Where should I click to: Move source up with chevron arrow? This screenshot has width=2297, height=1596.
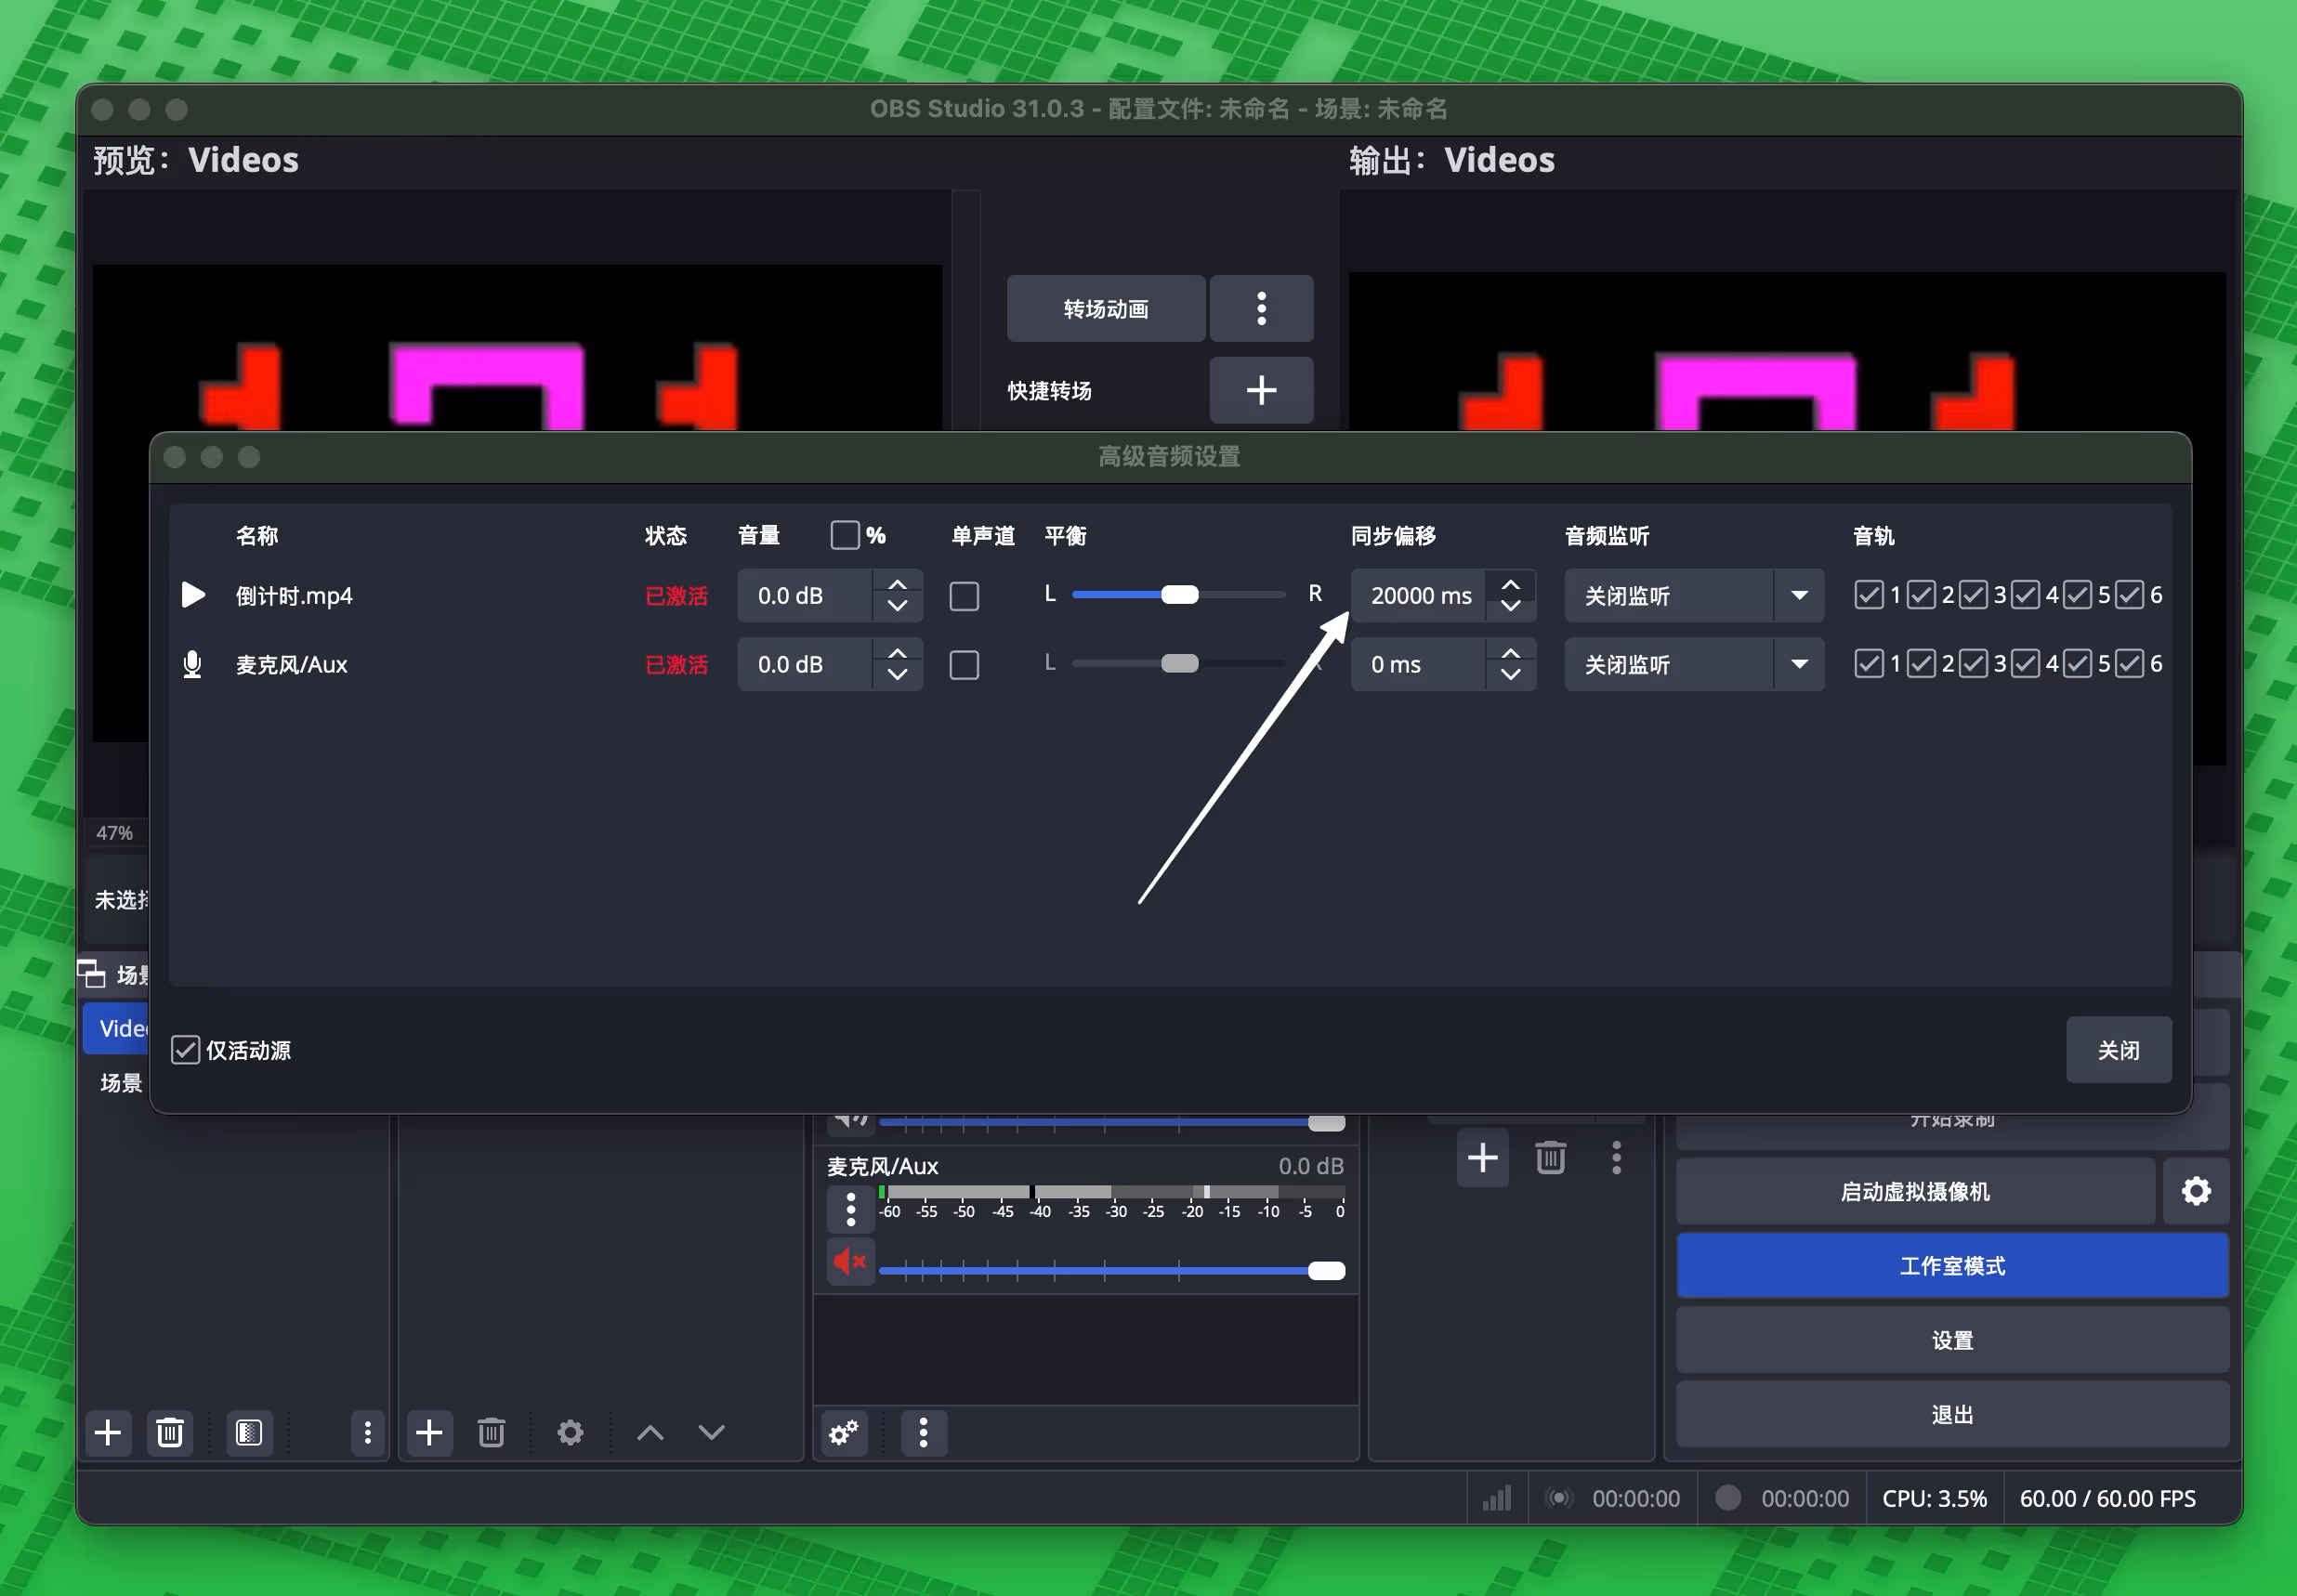point(650,1433)
